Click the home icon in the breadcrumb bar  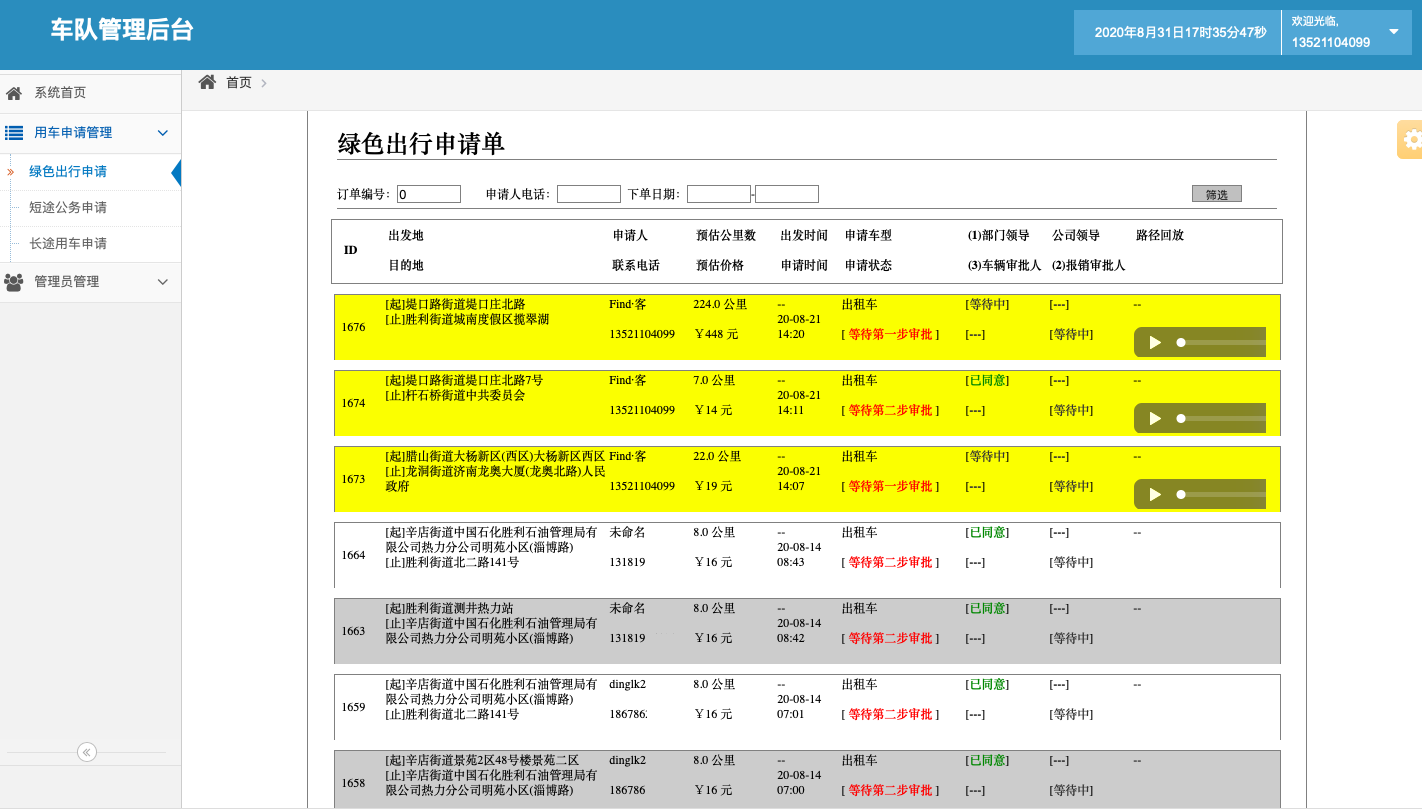click(207, 81)
